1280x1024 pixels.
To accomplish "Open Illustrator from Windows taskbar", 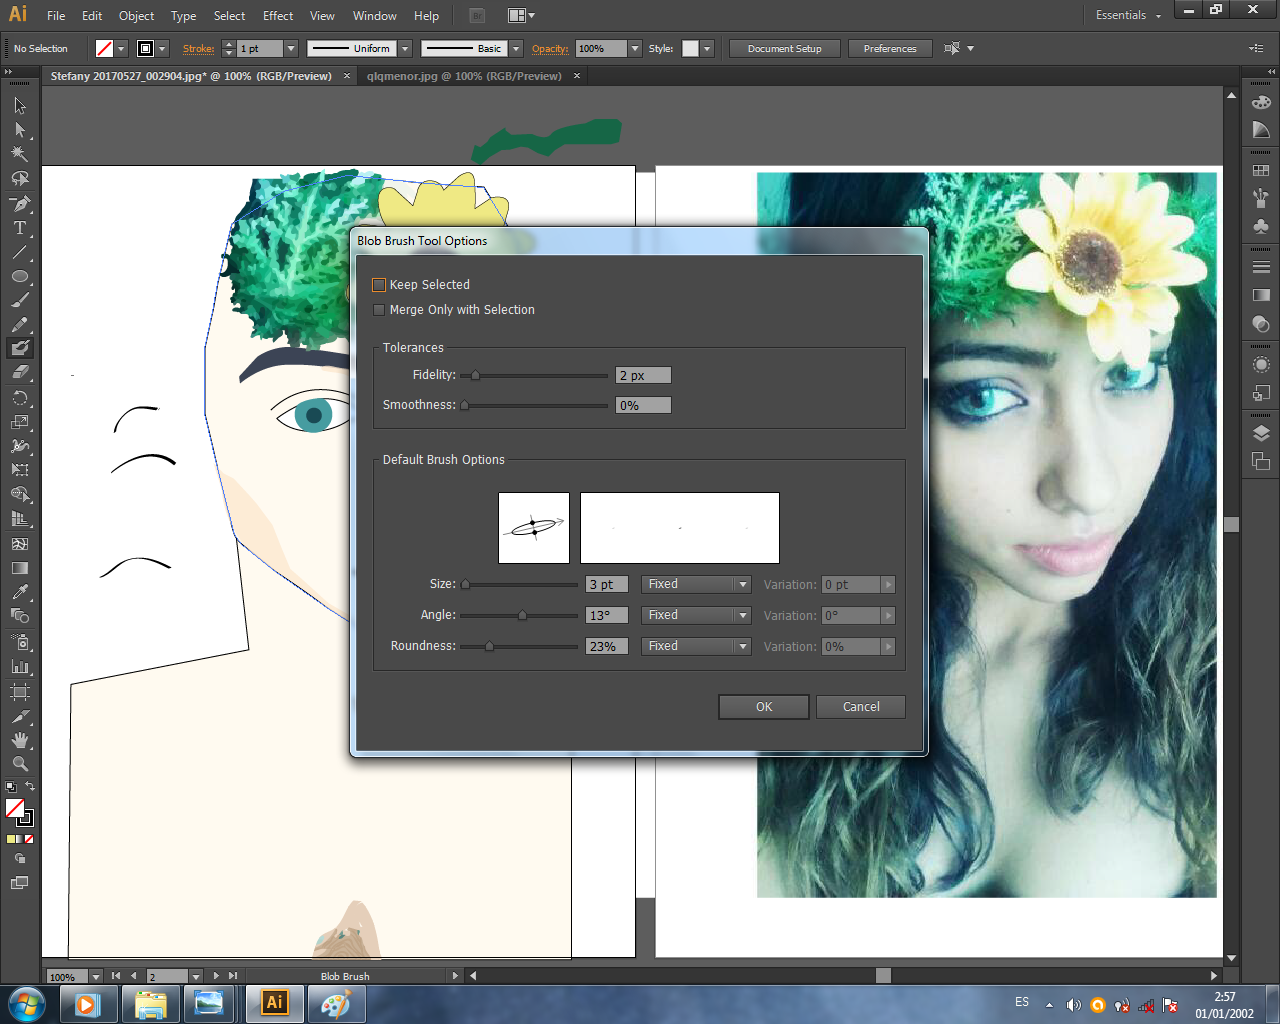I will 274,1003.
